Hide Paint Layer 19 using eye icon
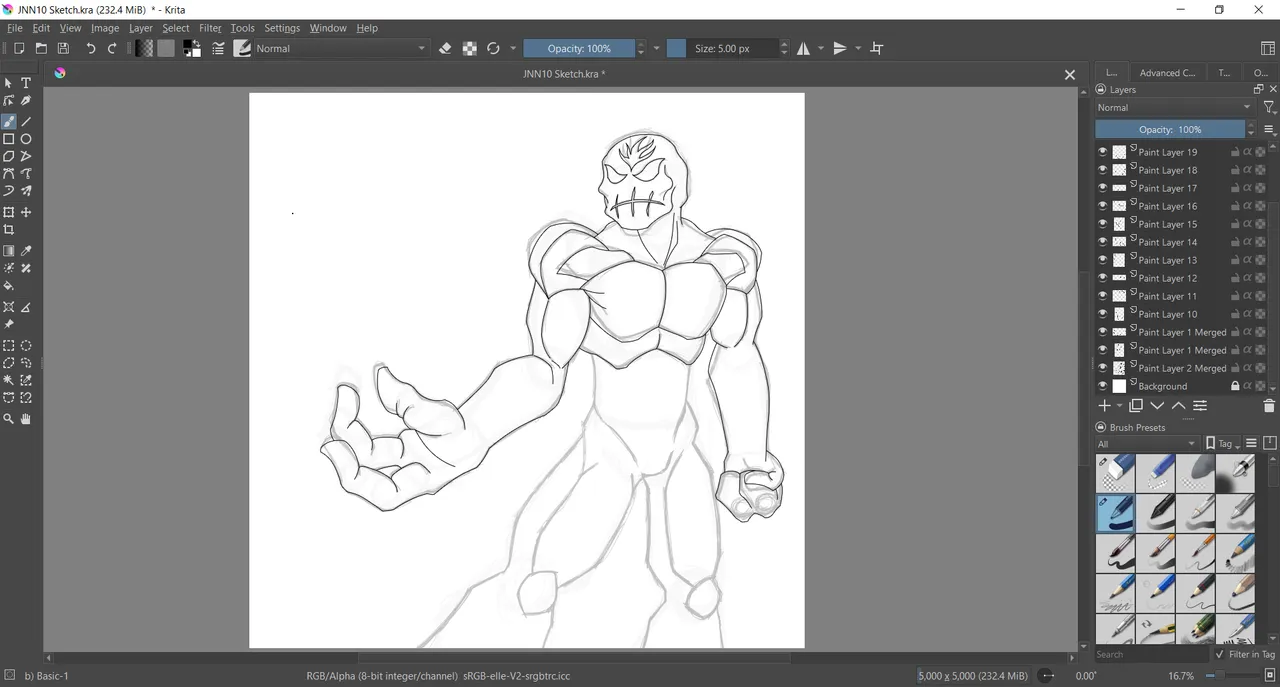This screenshot has height=687, width=1280. tap(1102, 152)
